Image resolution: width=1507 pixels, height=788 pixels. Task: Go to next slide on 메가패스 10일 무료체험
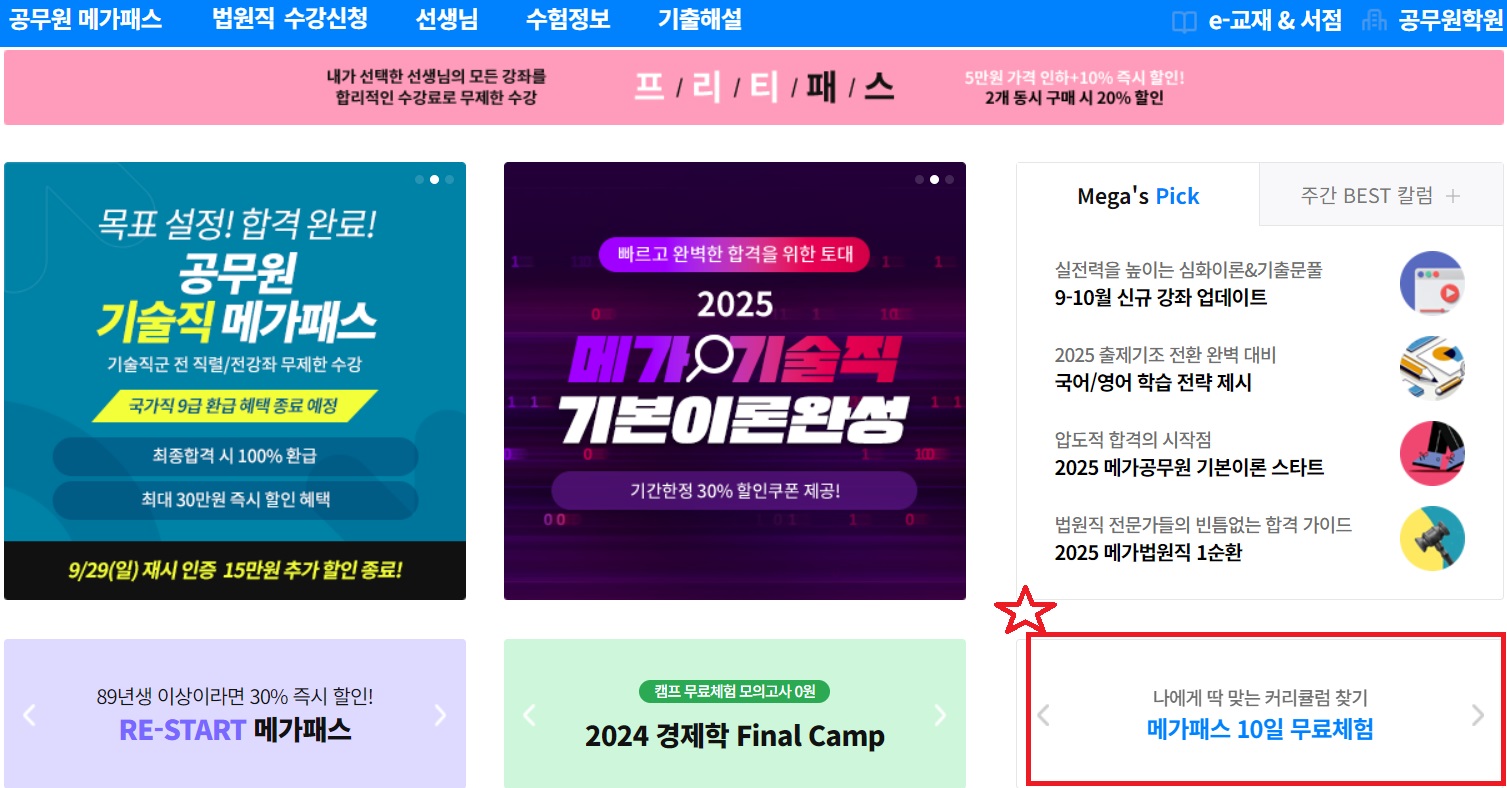1479,715
